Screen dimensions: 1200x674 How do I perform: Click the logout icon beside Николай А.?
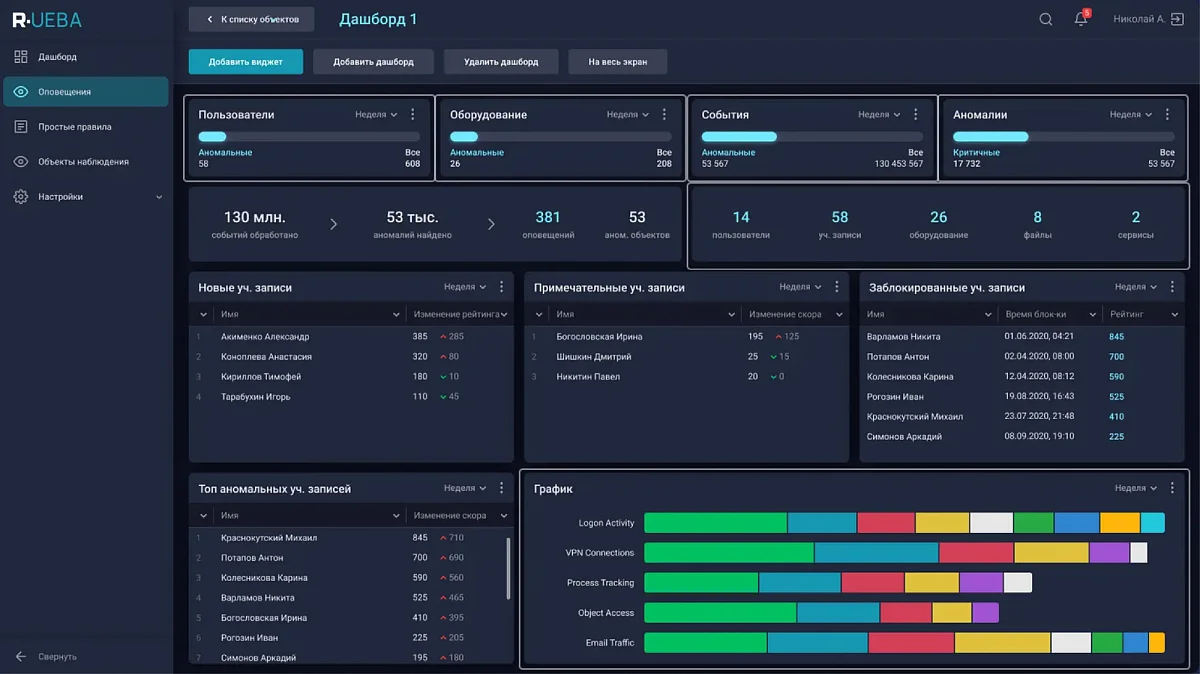(1177, 19)
